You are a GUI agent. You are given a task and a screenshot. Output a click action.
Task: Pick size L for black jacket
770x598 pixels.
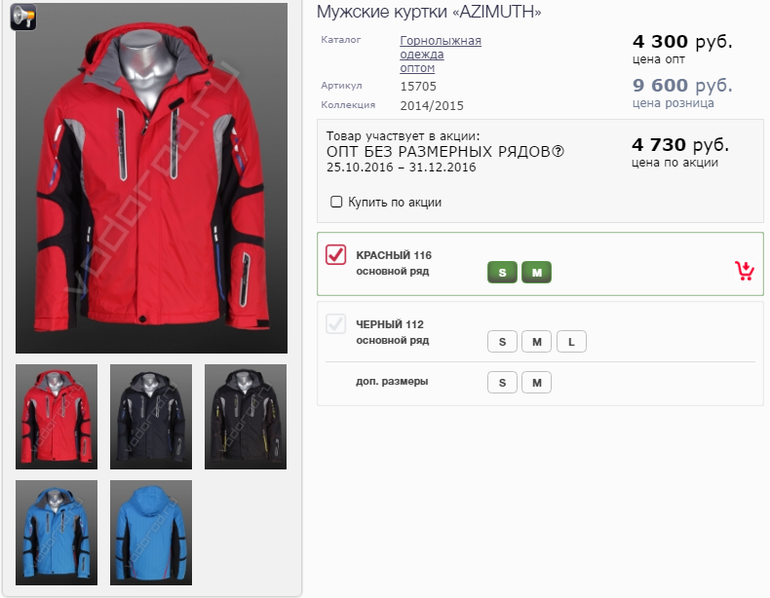(571, 342)
